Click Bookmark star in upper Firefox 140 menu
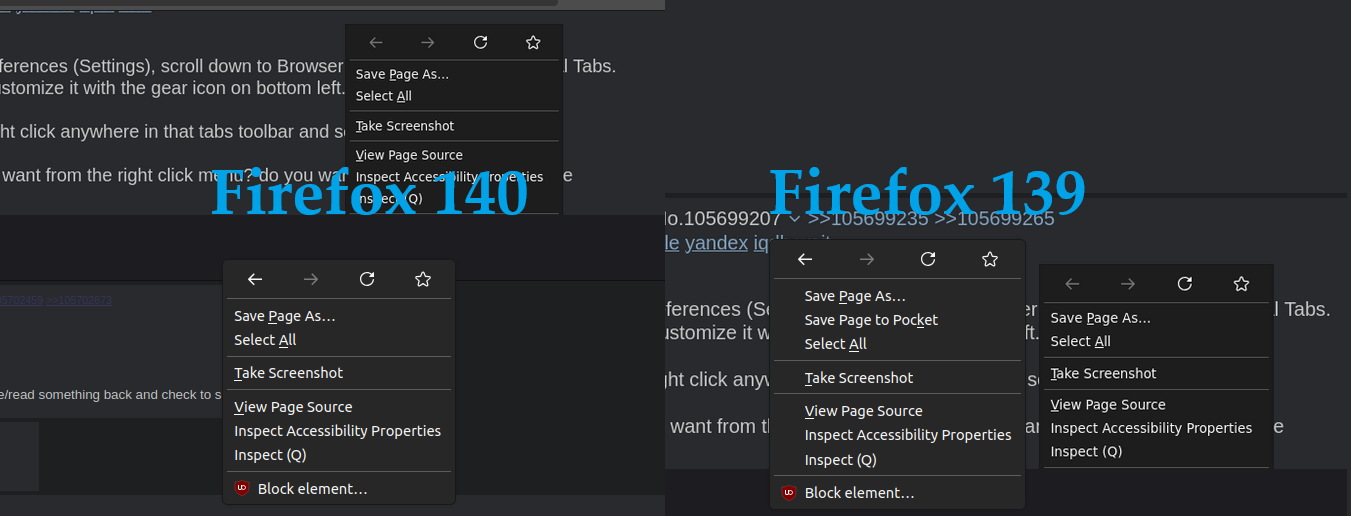Screen dimensions: 1351x516 pyautogui.click(x=533, y=42)
